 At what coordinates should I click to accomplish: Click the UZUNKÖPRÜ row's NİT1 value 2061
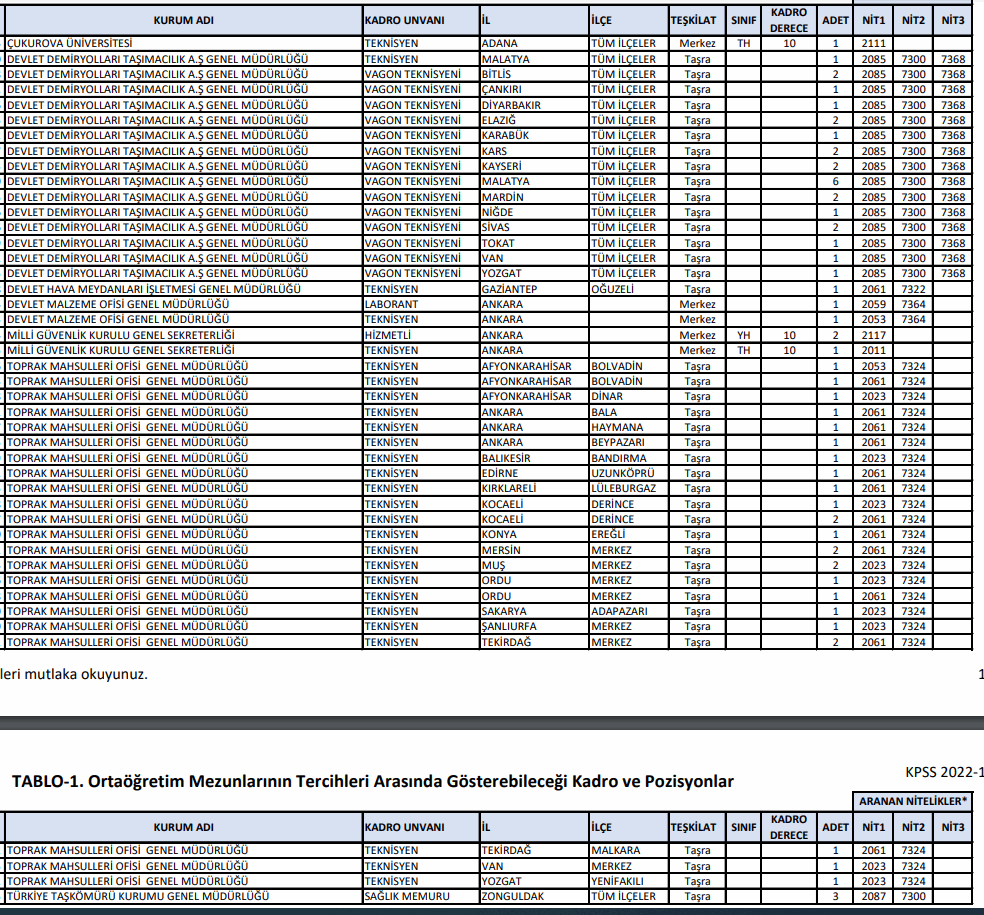click(x=873, y=473)
